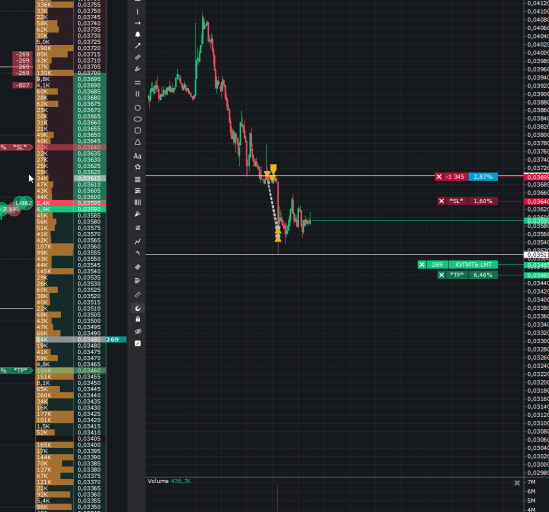The width and height of the screenshot is (549, 512).
Task: Click order book price 0,03440
Action: click(89, 395)
